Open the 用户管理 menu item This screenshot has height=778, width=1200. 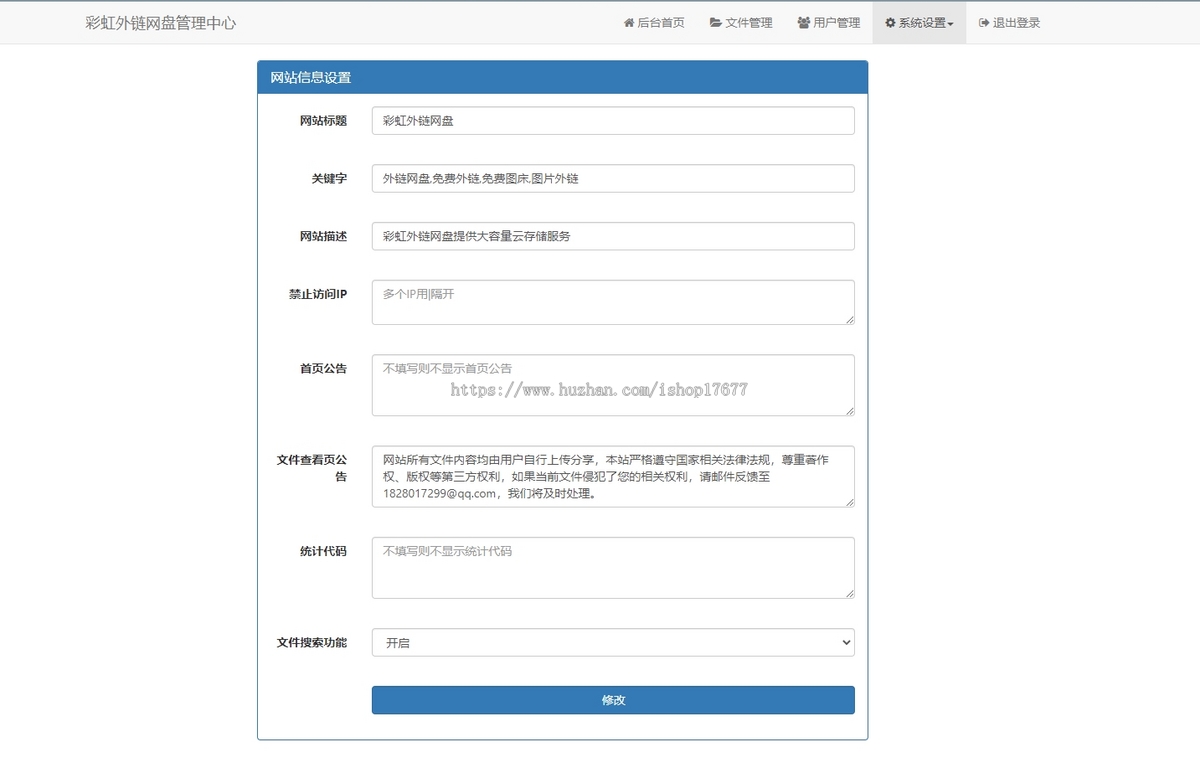coord(829,22)
